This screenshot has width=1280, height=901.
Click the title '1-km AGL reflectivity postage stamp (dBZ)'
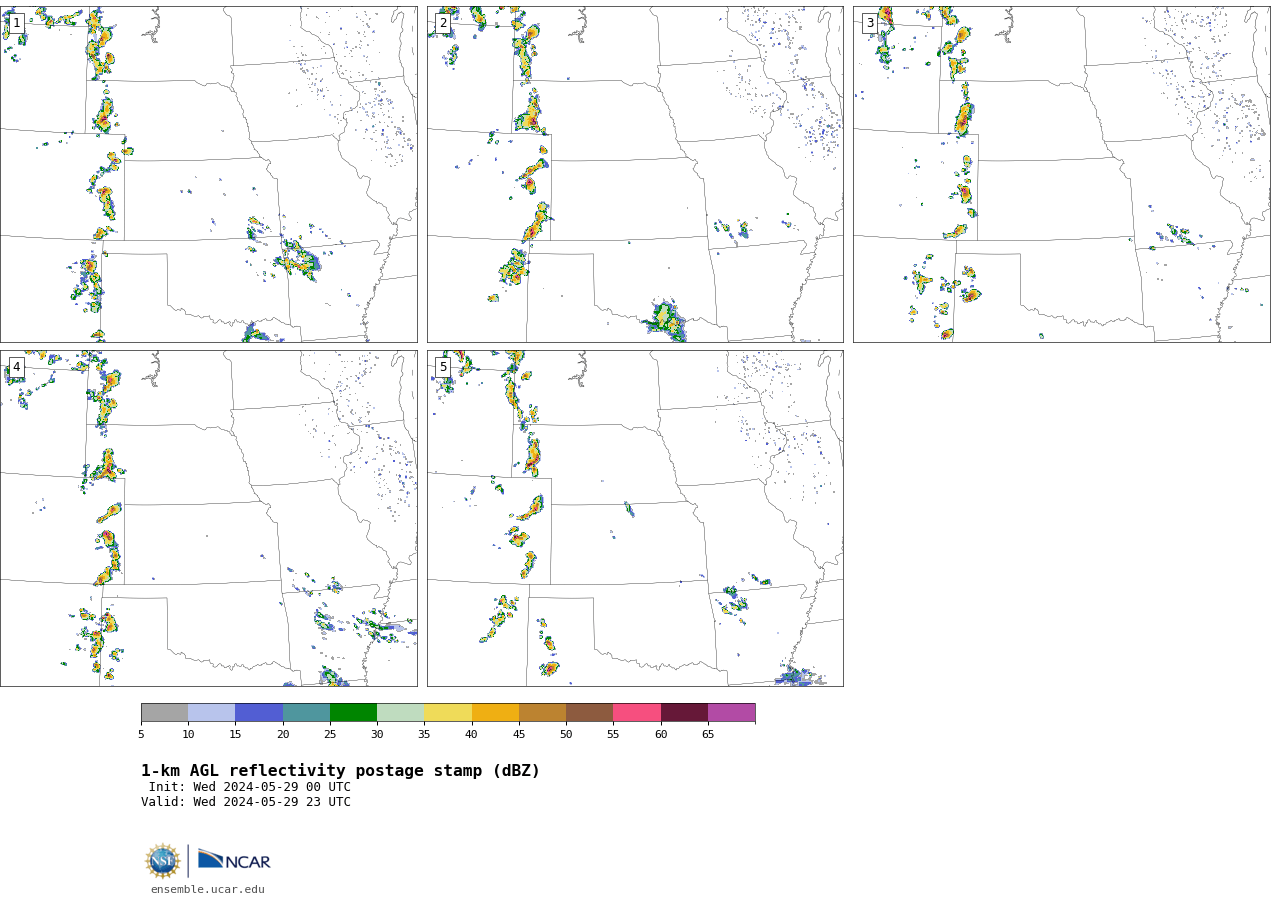pos(340,771)
